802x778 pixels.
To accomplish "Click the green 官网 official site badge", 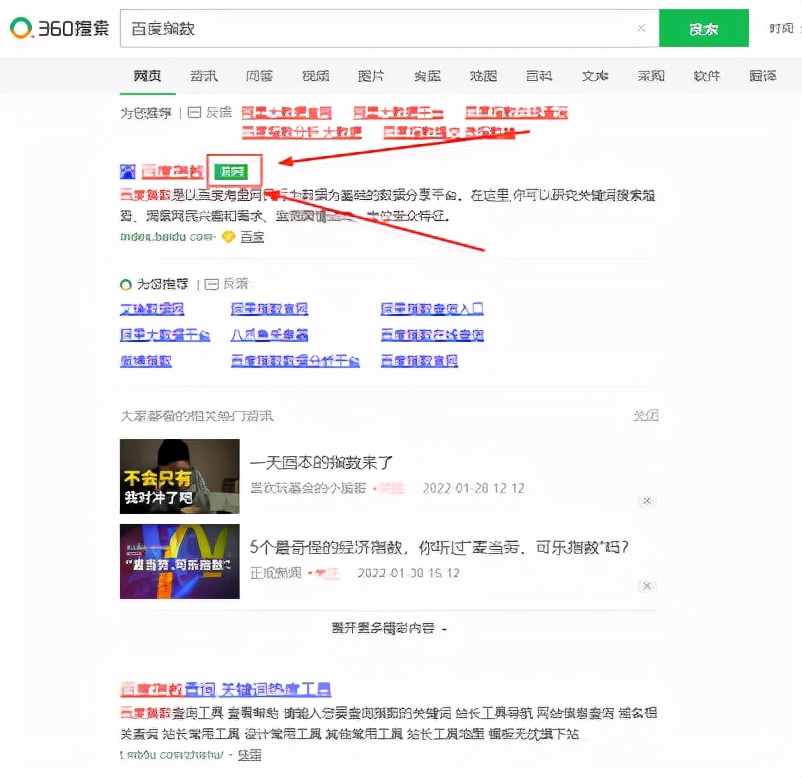I will (232, 170).
